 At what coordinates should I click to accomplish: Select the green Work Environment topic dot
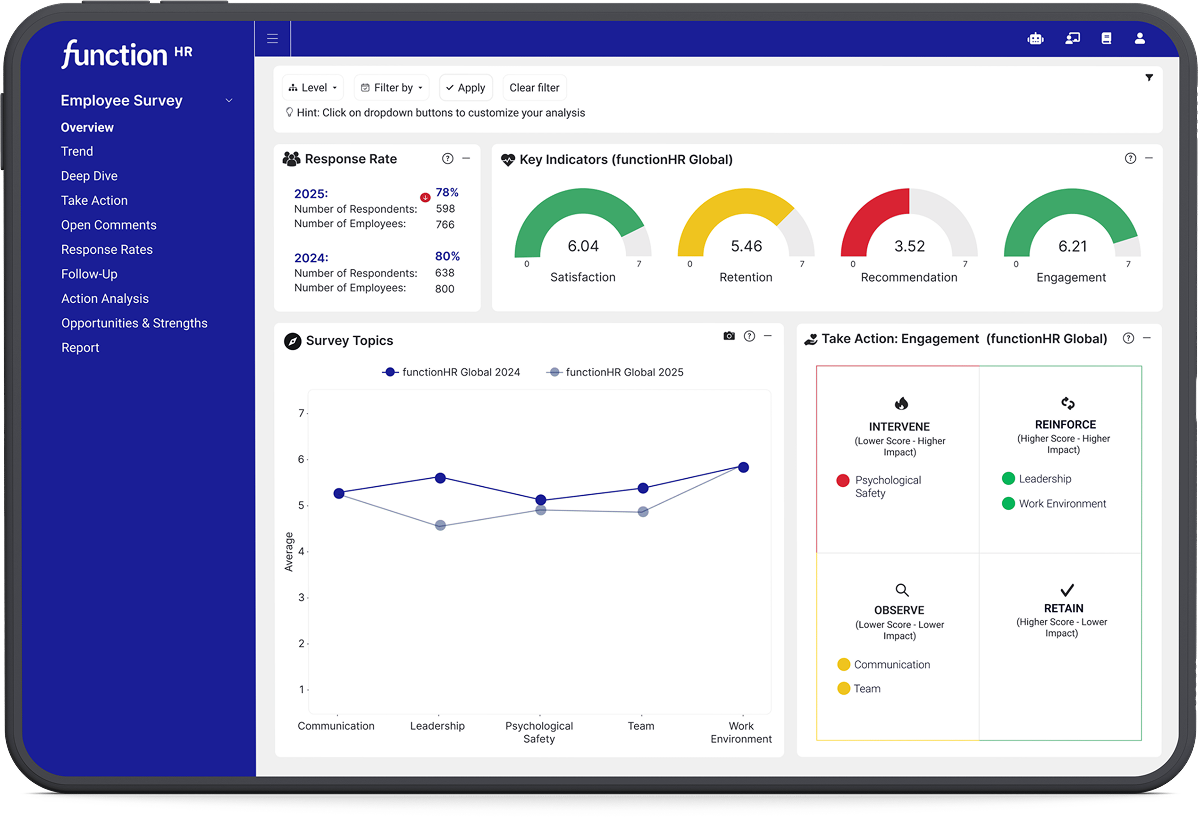1008,503
